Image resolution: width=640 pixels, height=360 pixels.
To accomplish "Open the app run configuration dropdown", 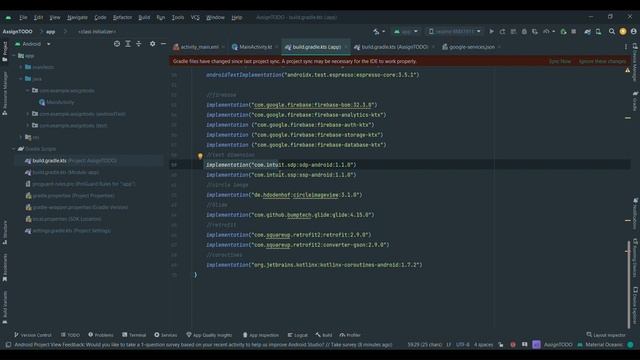I will 406,31.
